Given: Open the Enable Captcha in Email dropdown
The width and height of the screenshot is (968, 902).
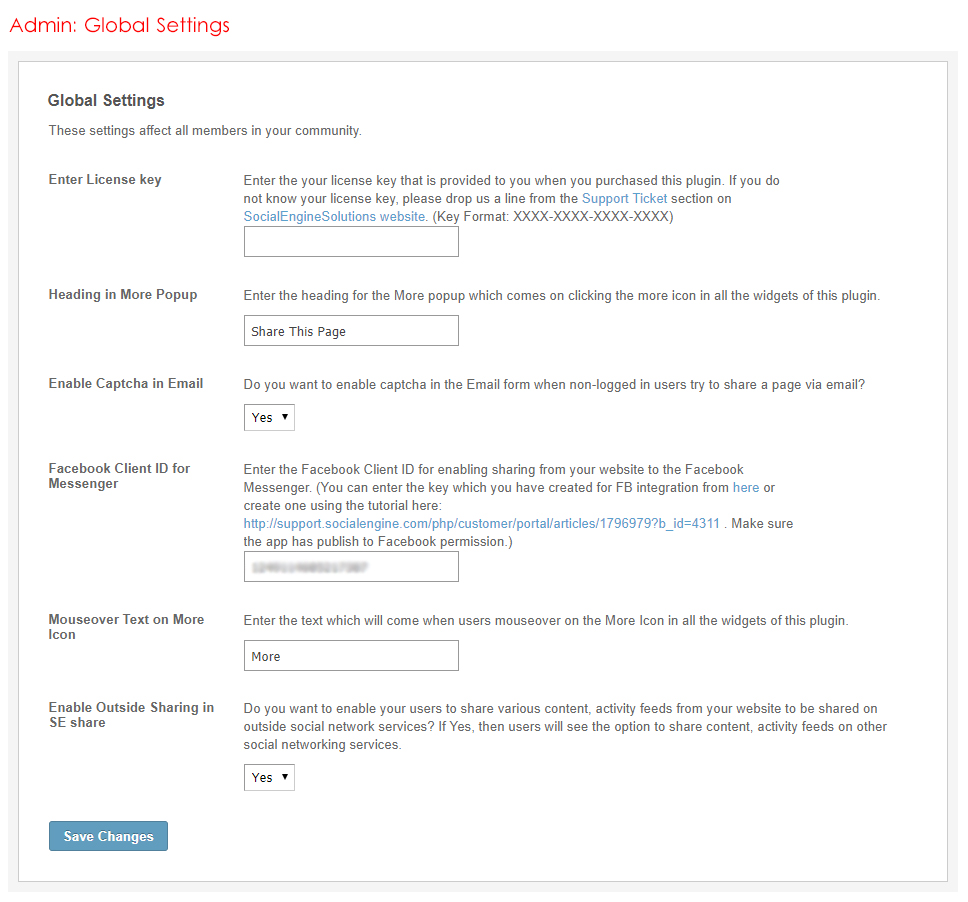Looking at the screenshot, I should click(x=269, y=417).
